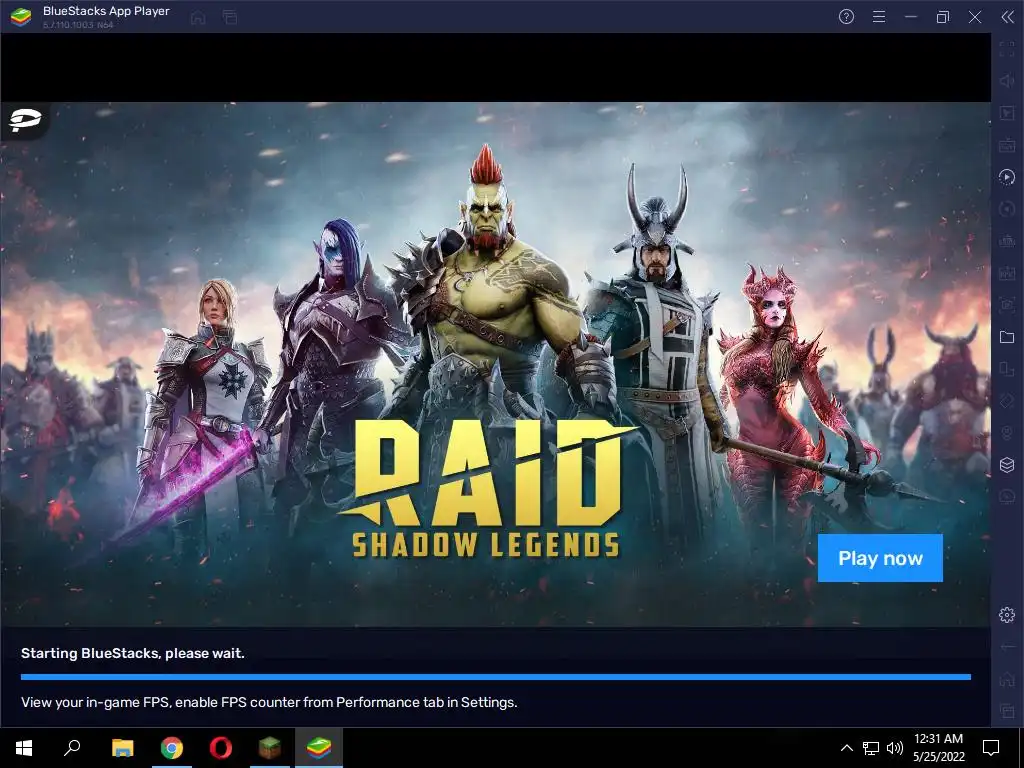This screenshot has width=1024, height=768.
Task: Collapse the side toolbar with double-chevron icon
Action: click(x=1008, y=17)
